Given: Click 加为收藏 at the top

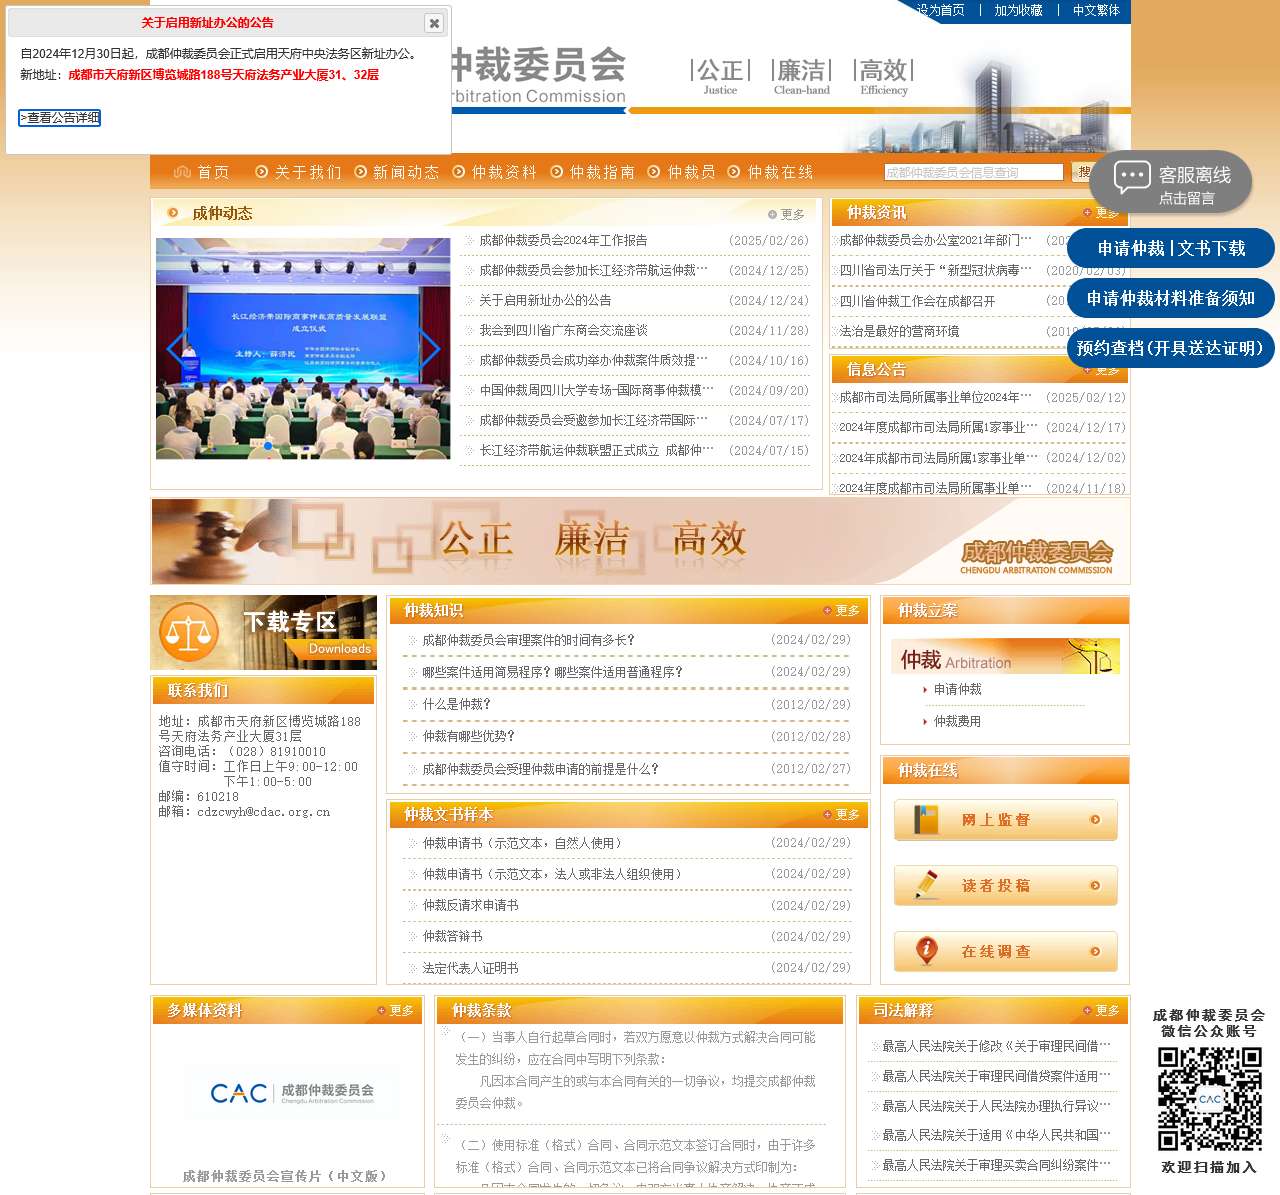Looking at the screenshot, I should [1018, 10].
